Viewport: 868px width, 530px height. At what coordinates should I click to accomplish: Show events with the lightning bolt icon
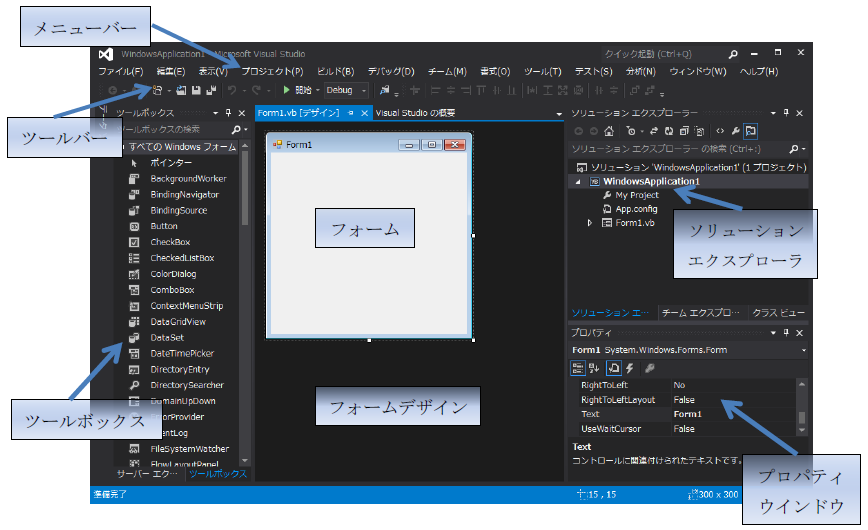click(x=629, y=368)
